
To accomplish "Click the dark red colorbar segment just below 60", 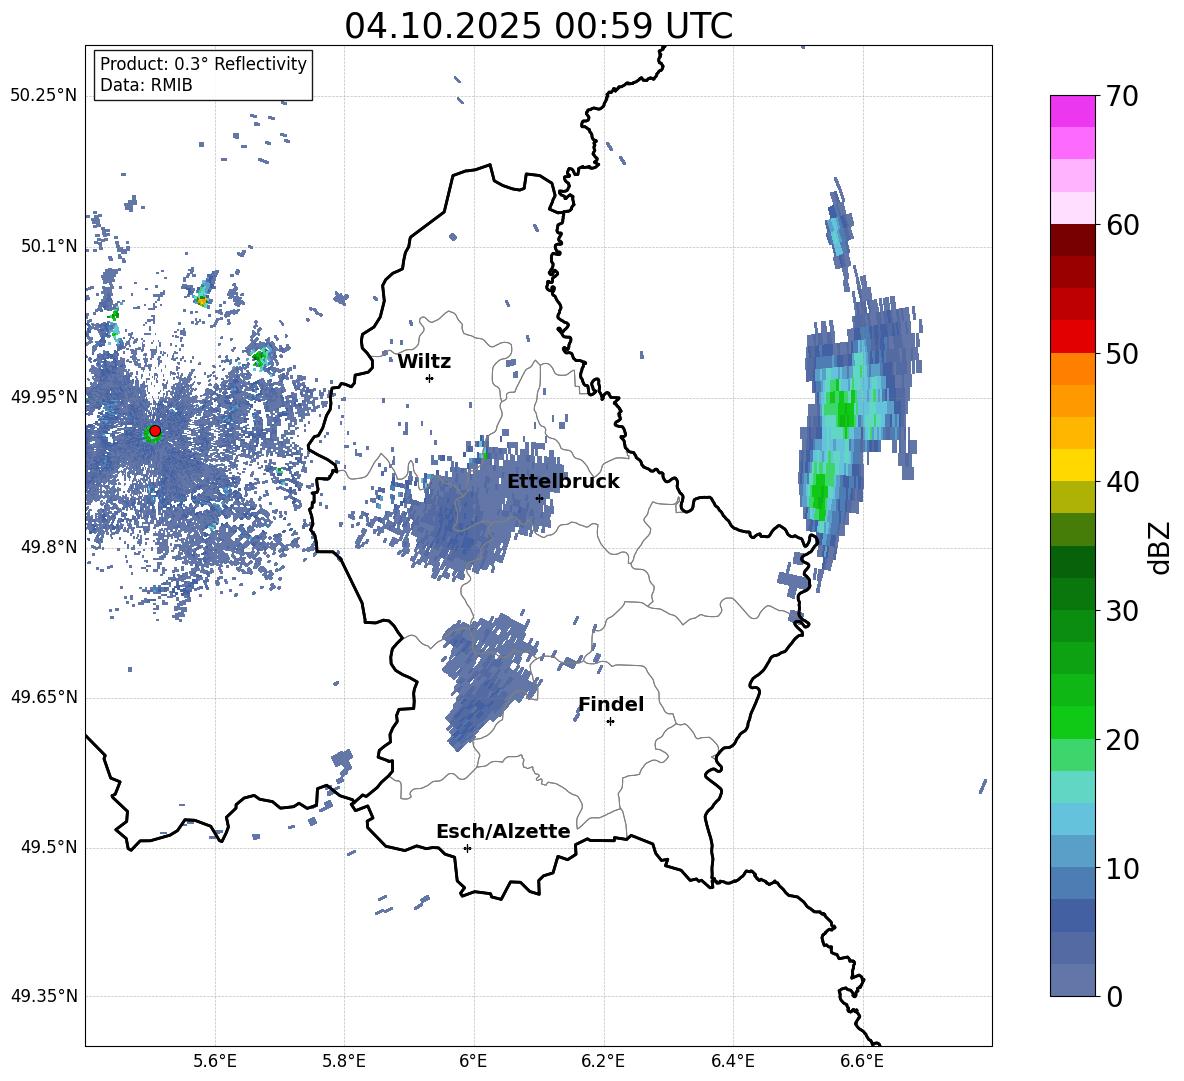I will pyautogui.click(x=1072, y=240).
